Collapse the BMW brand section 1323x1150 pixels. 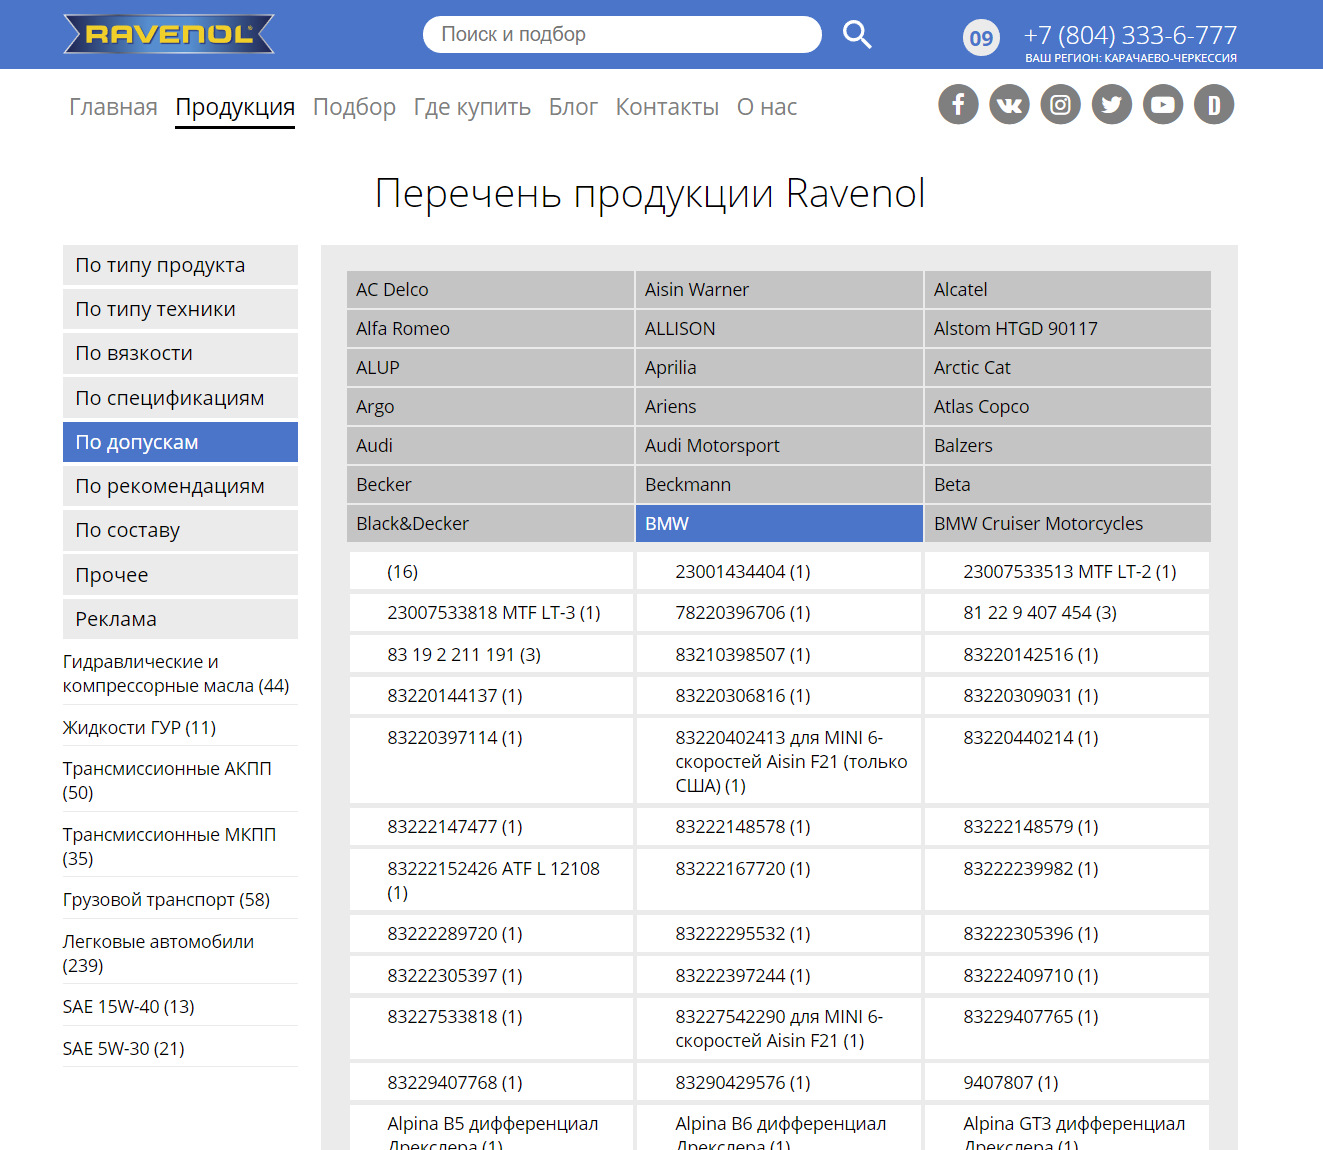778,524
